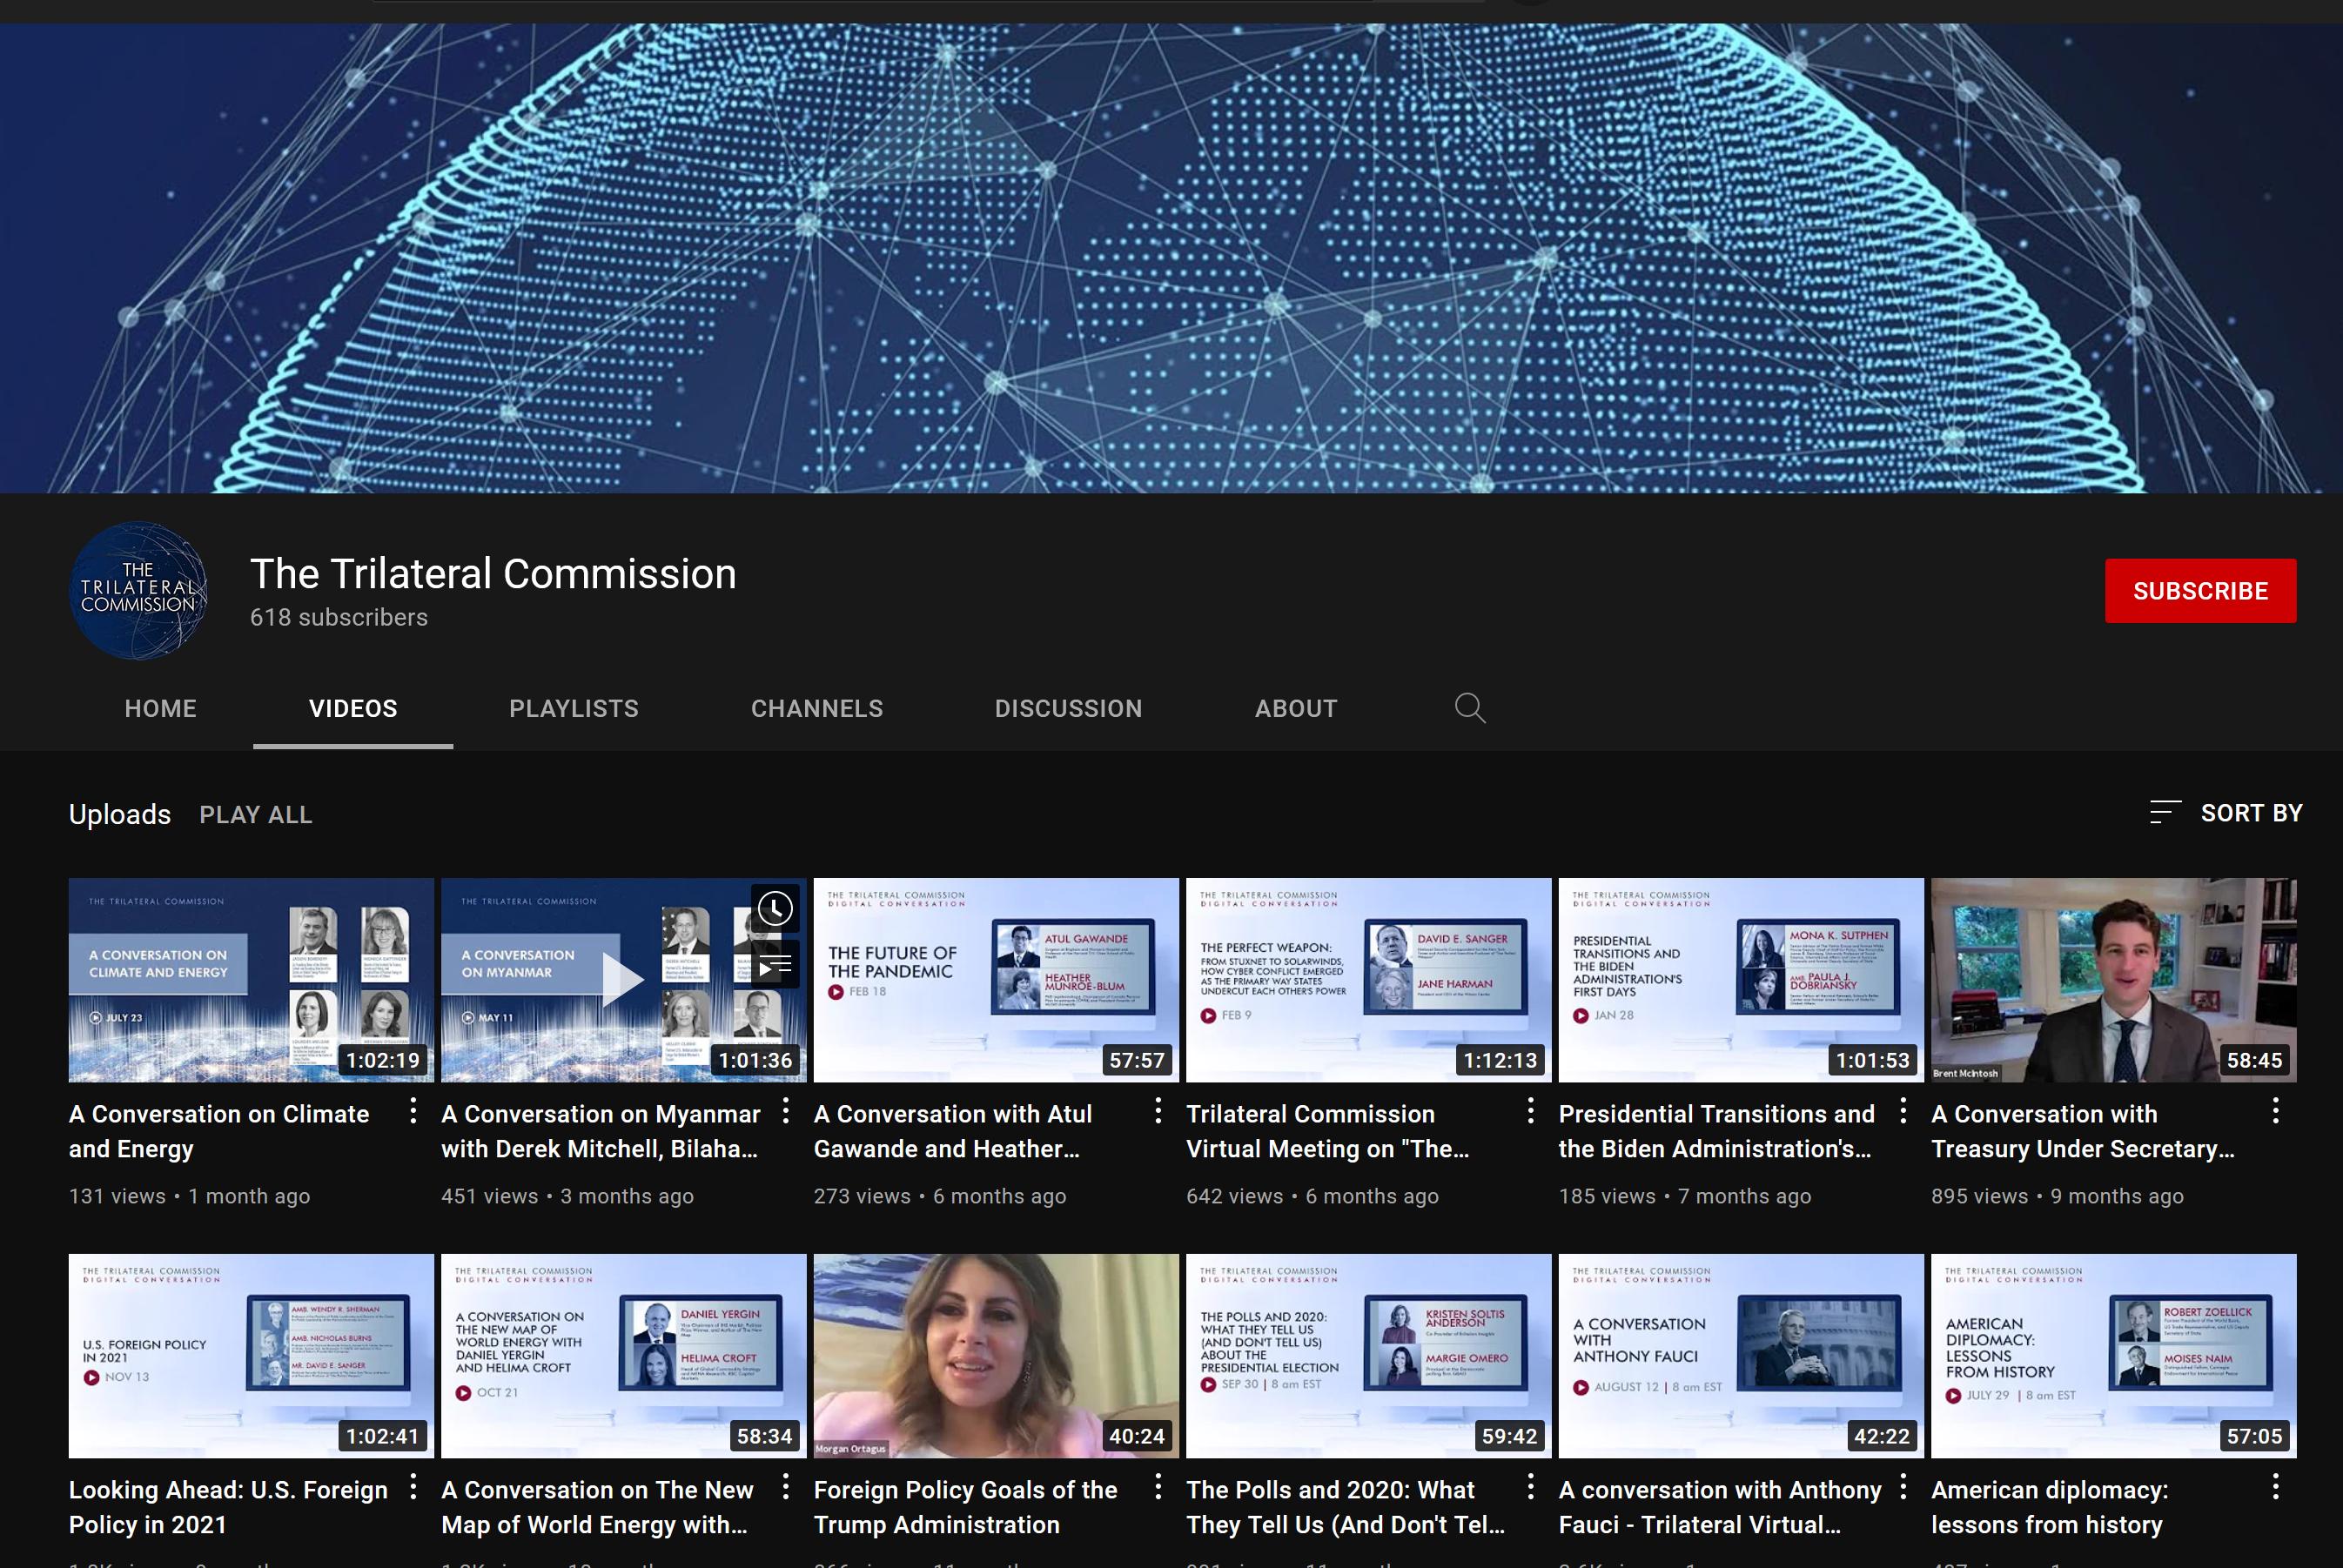The width and height of the screenshot is (2343, 1568).
Task: Switch to the About tab
Action: [1295, 708]
